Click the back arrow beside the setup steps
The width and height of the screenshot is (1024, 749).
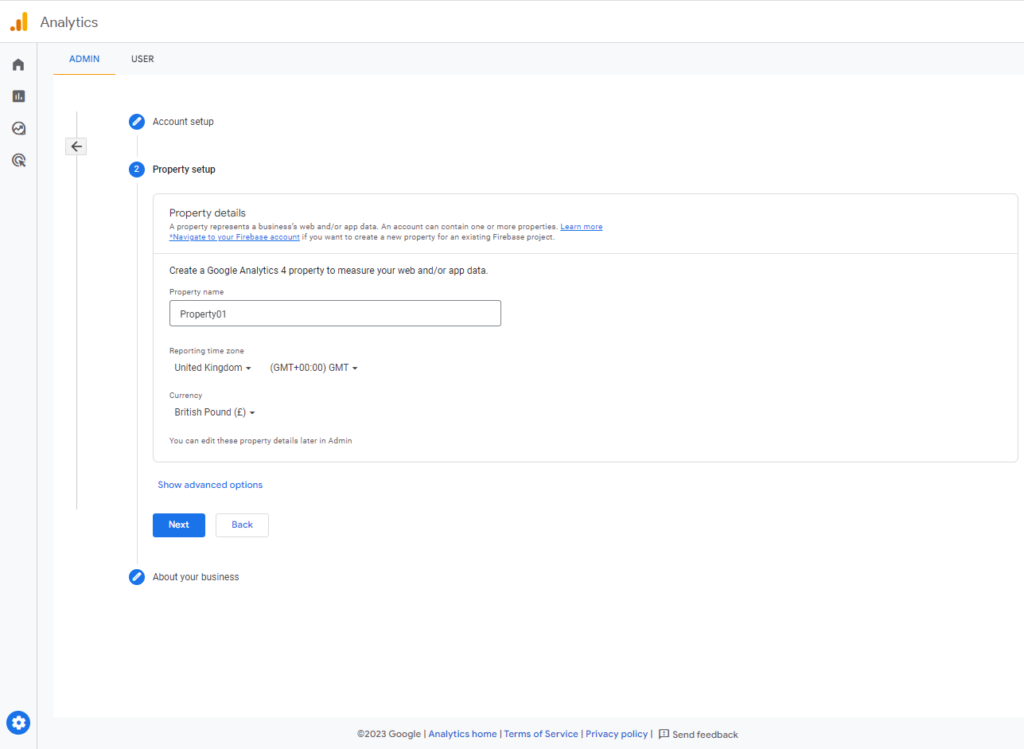[76, 146]
